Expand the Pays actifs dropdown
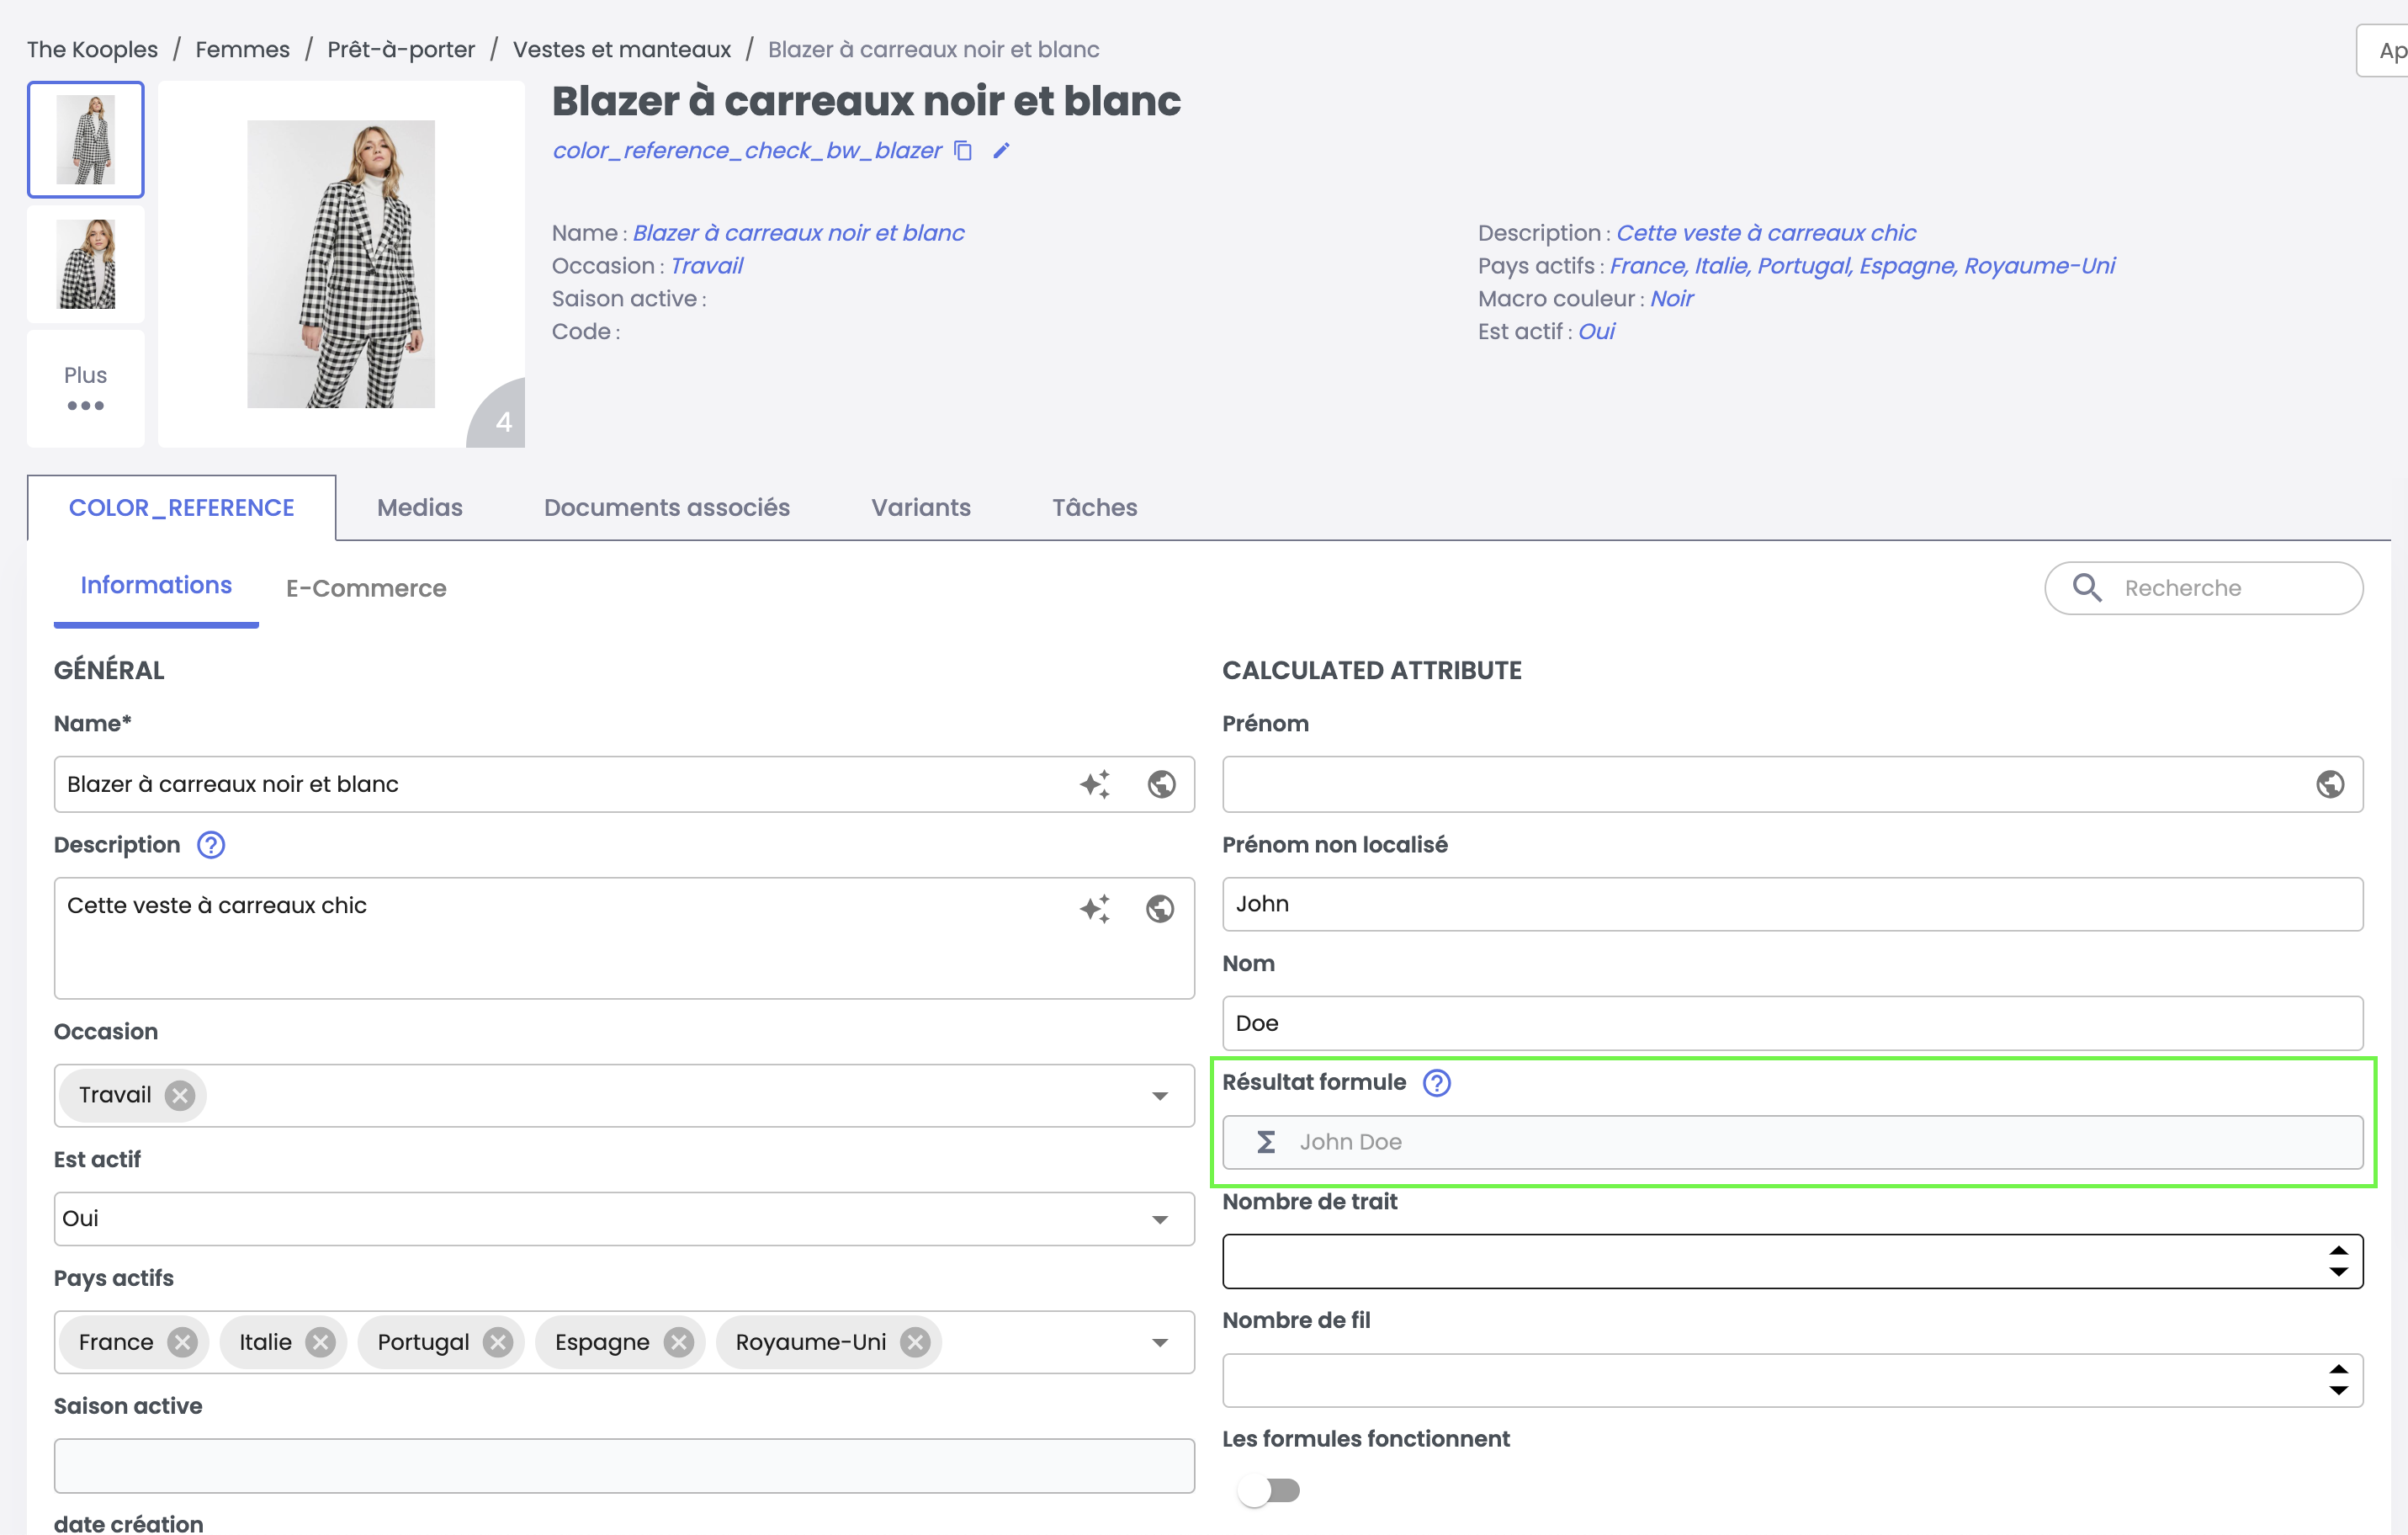 (x=1160, y=1342)
